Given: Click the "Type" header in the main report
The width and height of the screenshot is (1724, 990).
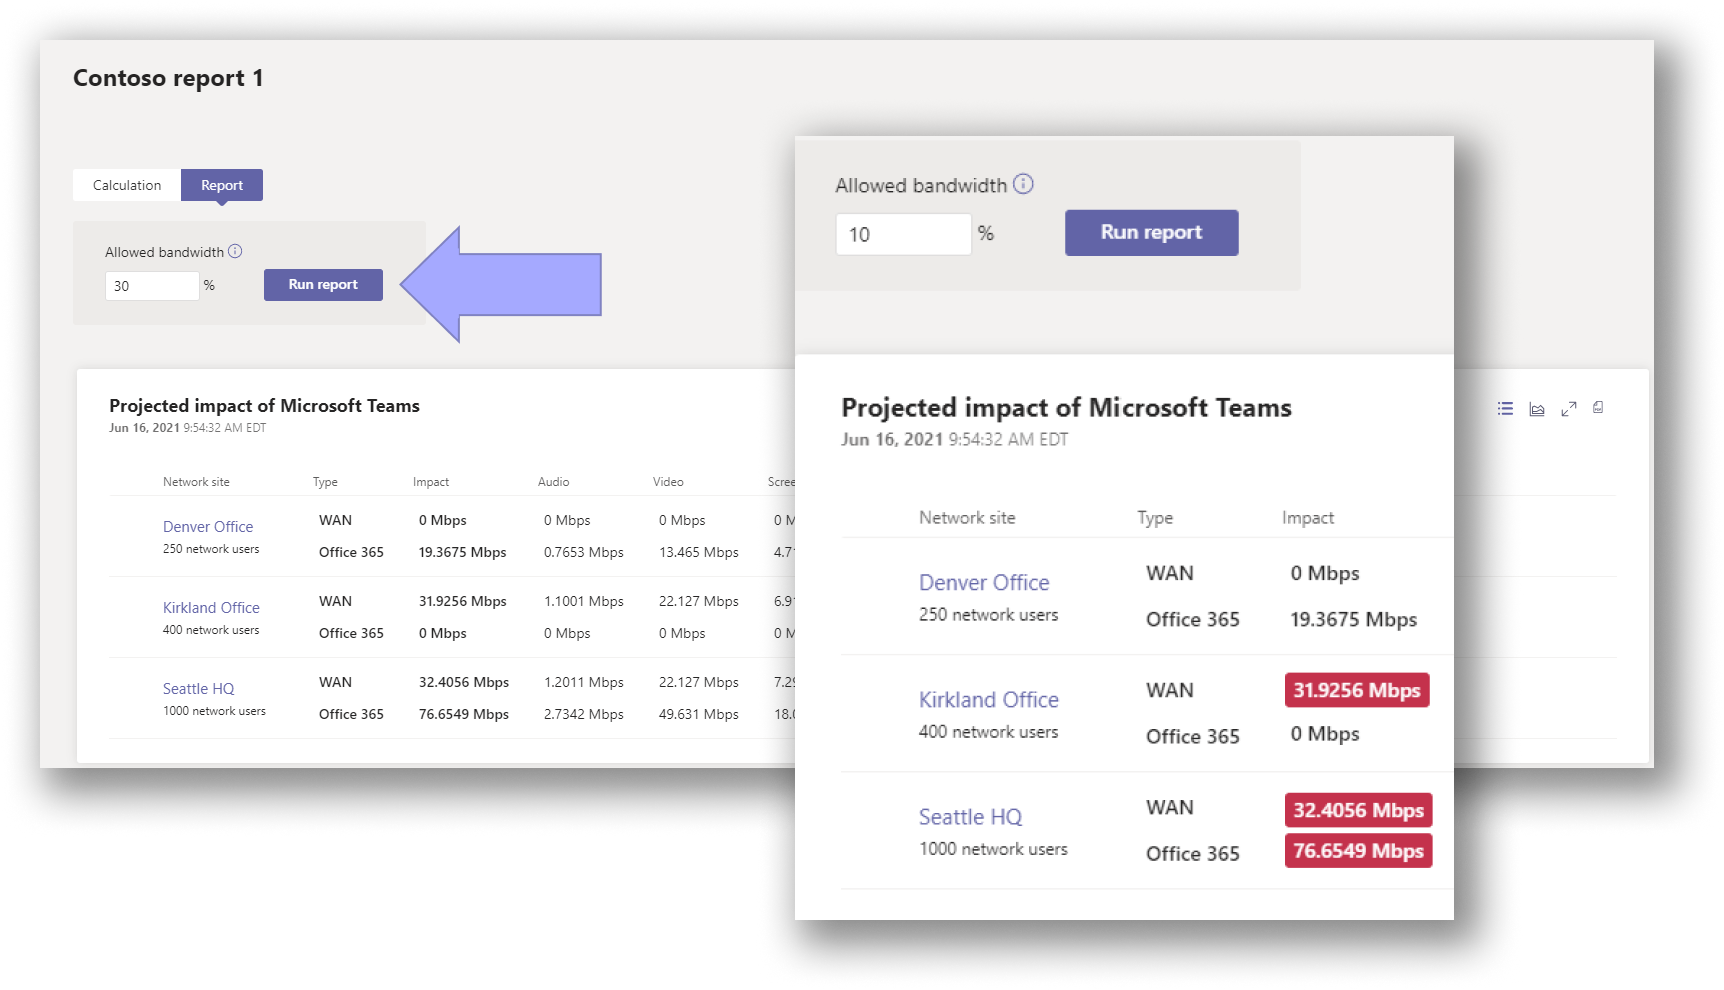Looking at the screenshot, I should click(x=325, y=482).
